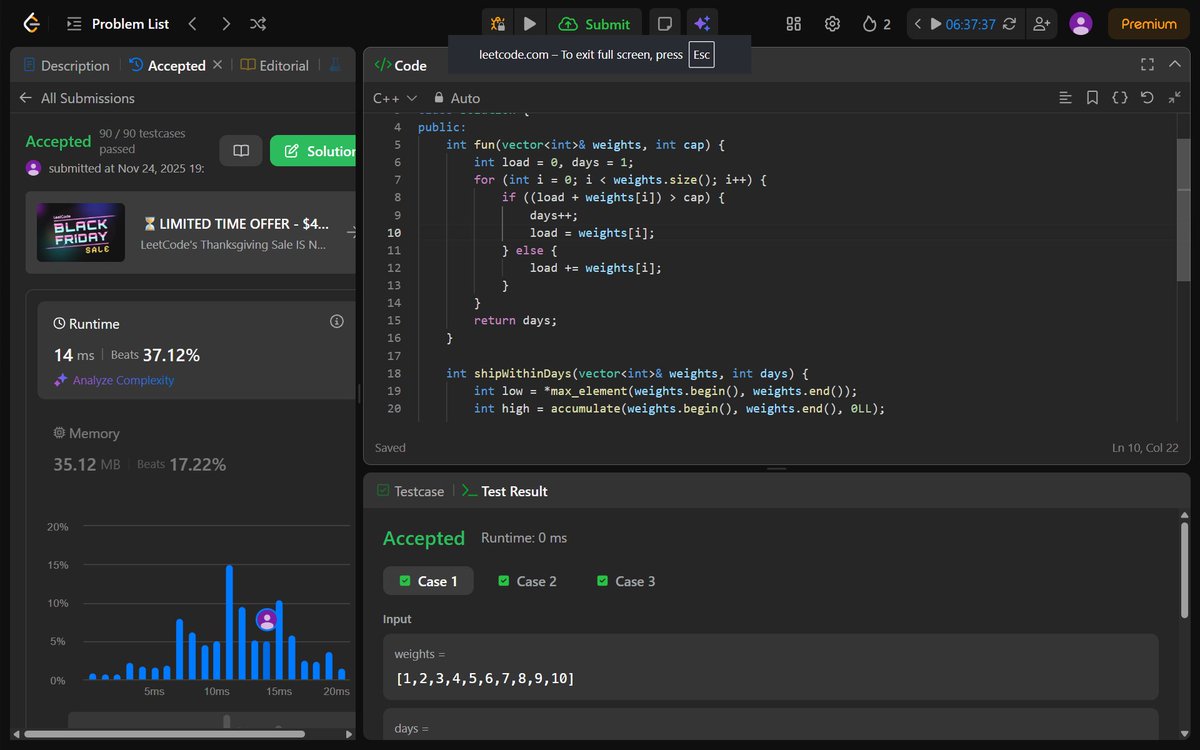The width and height of the screenshot is (1200, 750).
Task: Open the layout grid icon
Action: coord(794,23)
